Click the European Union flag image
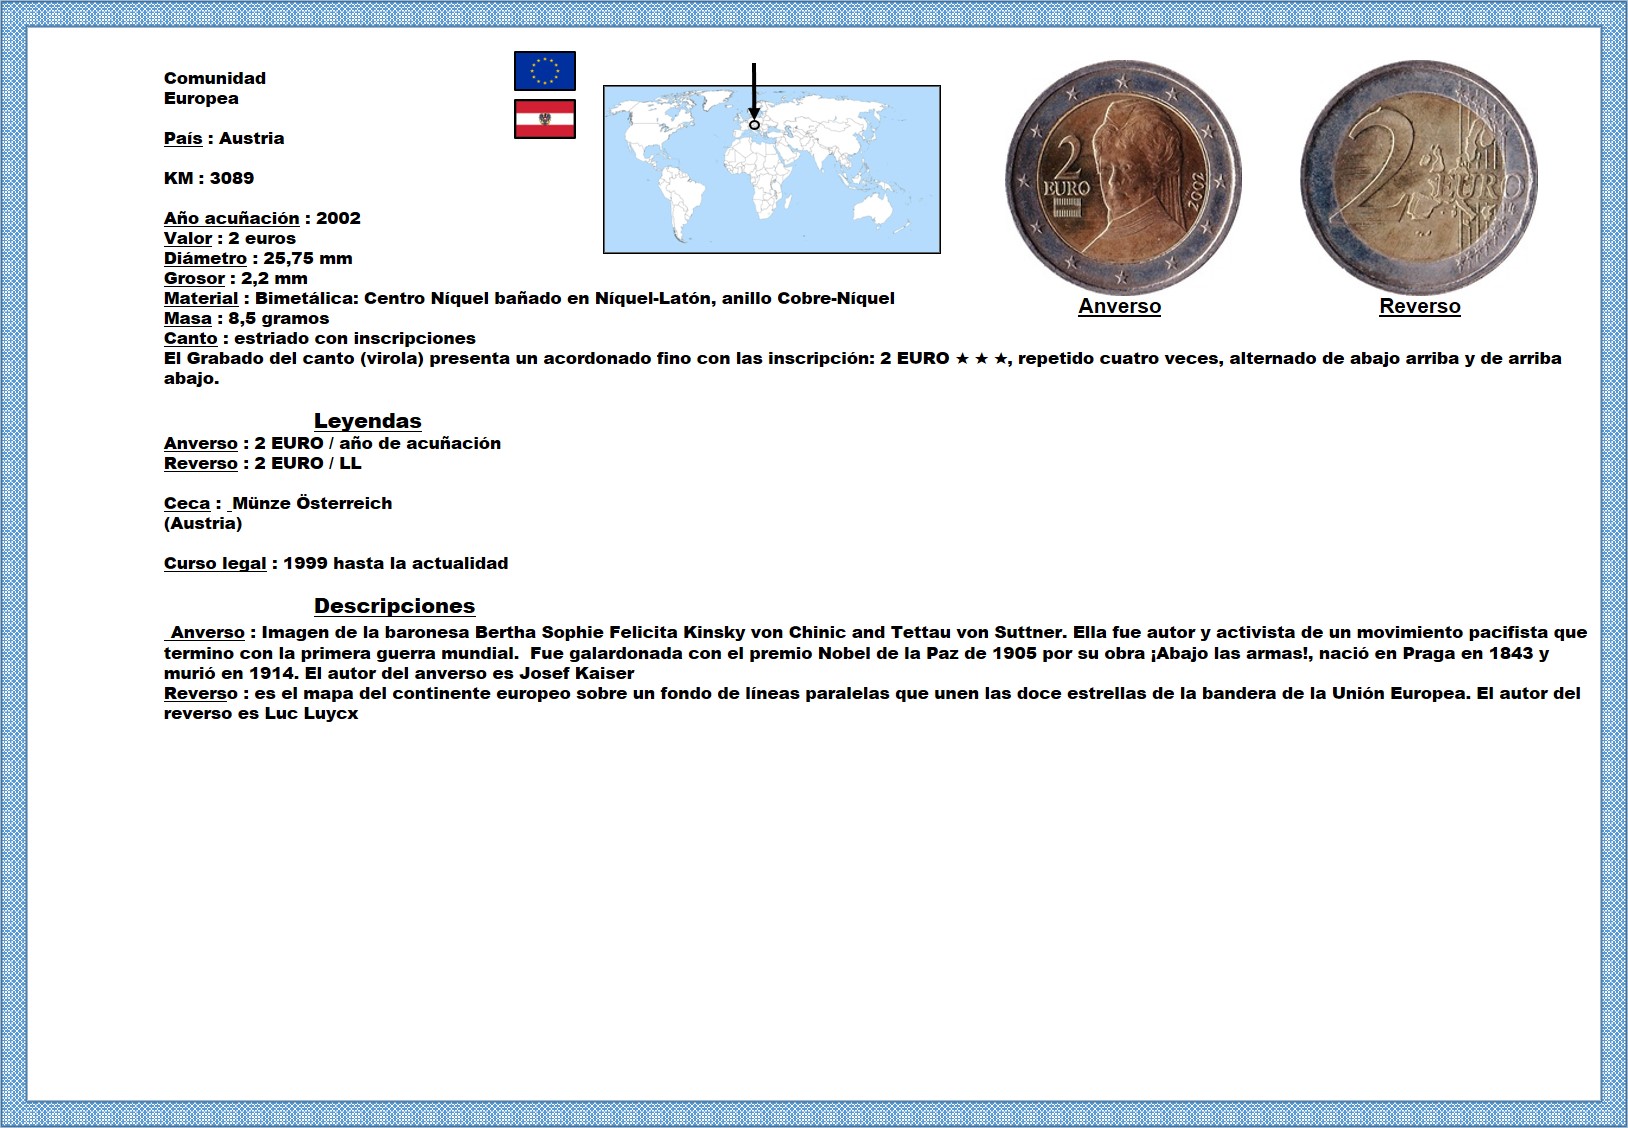The height and width of the screenshot is (1128, 1628). click(x=545, y=71)
